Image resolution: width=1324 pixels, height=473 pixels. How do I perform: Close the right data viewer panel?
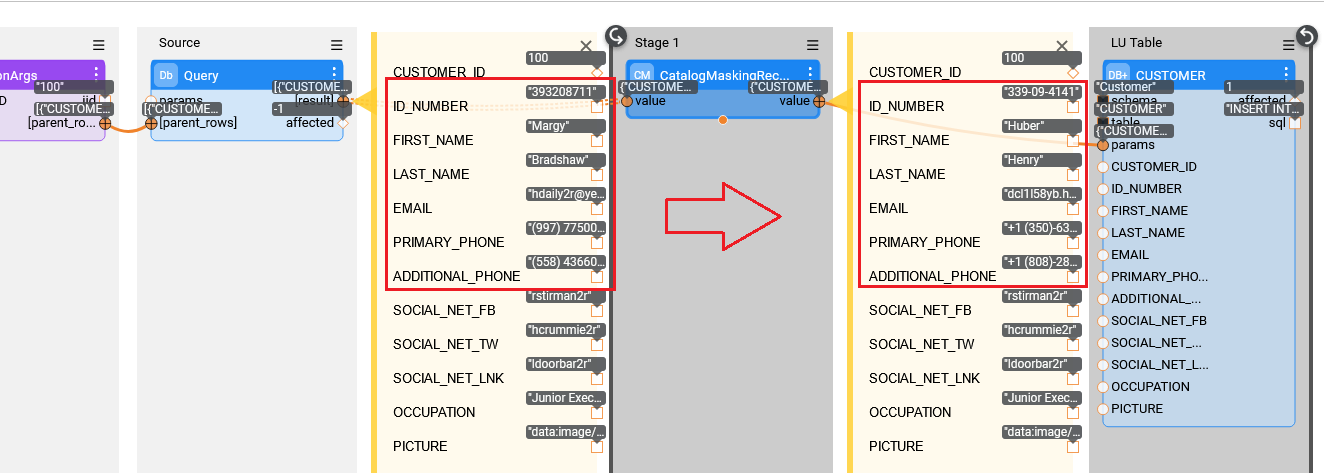1062,46
